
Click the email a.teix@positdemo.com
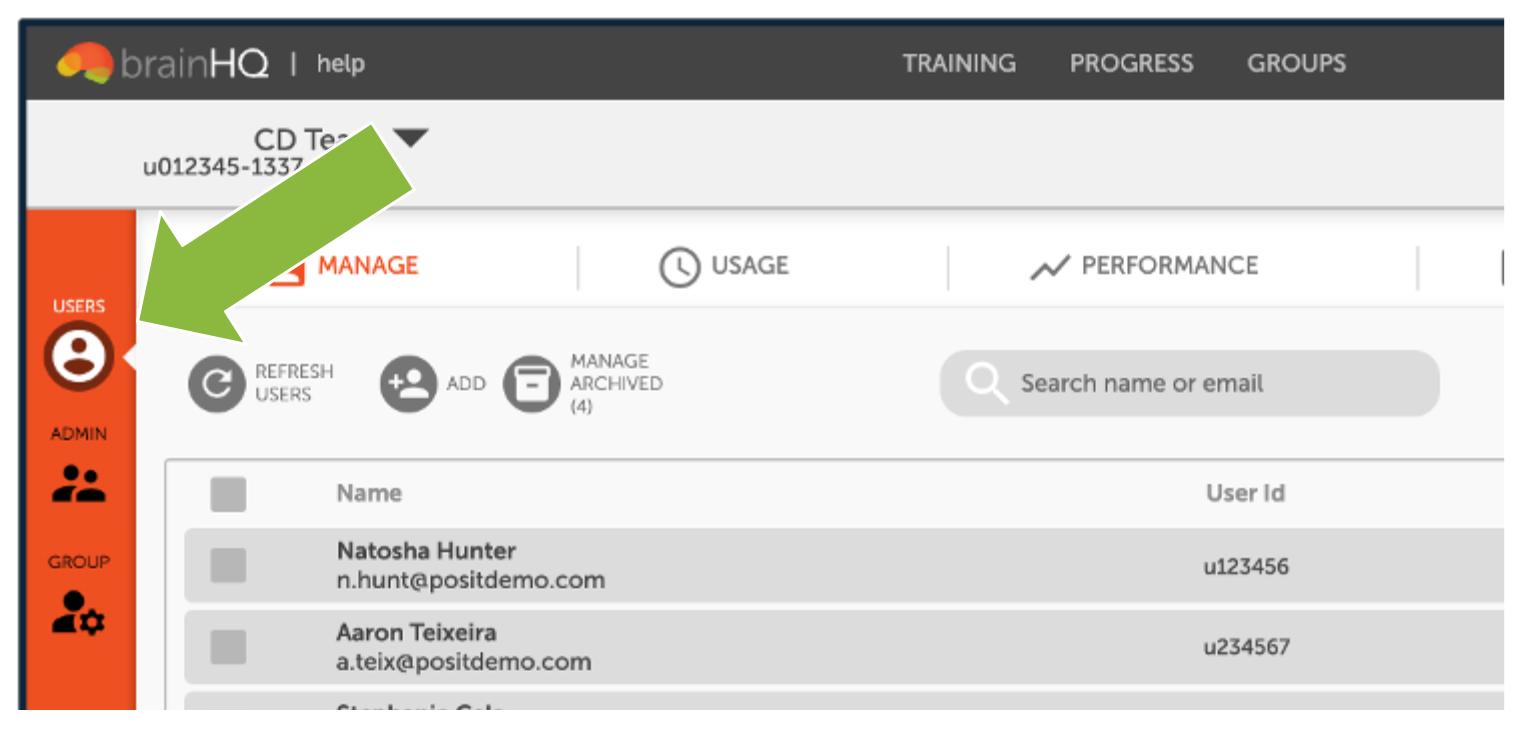click(463, 662)
